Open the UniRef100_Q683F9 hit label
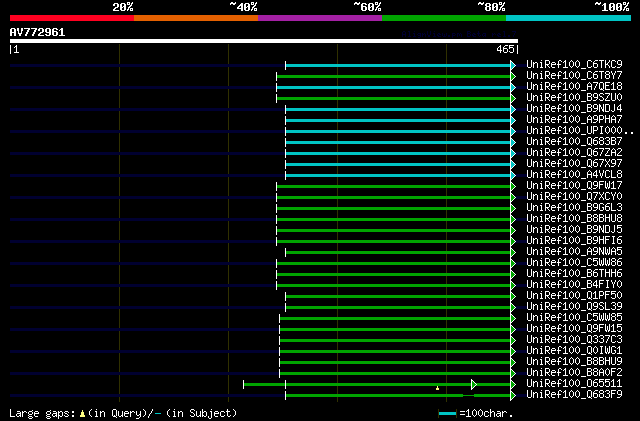Screen dimensions: 640x421 [574, 395]
